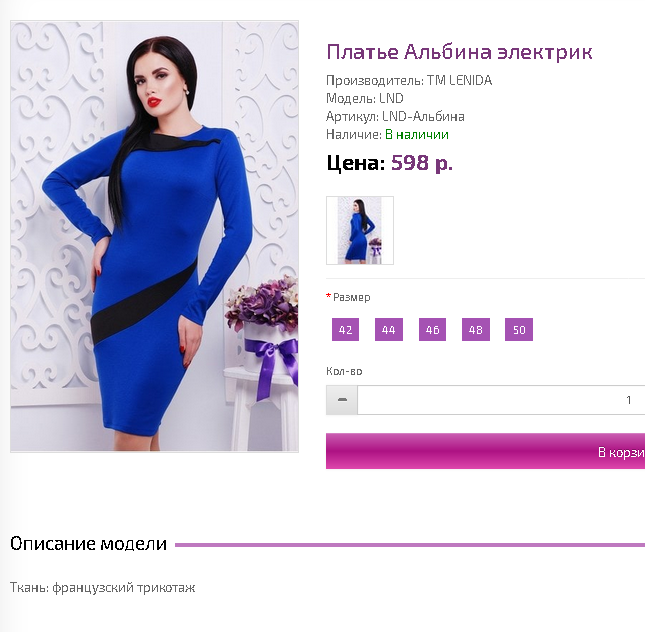The height and width of the screenshot is (632, 645).
Task: Click the 598 р. price value
Action: tap(422, 163)
